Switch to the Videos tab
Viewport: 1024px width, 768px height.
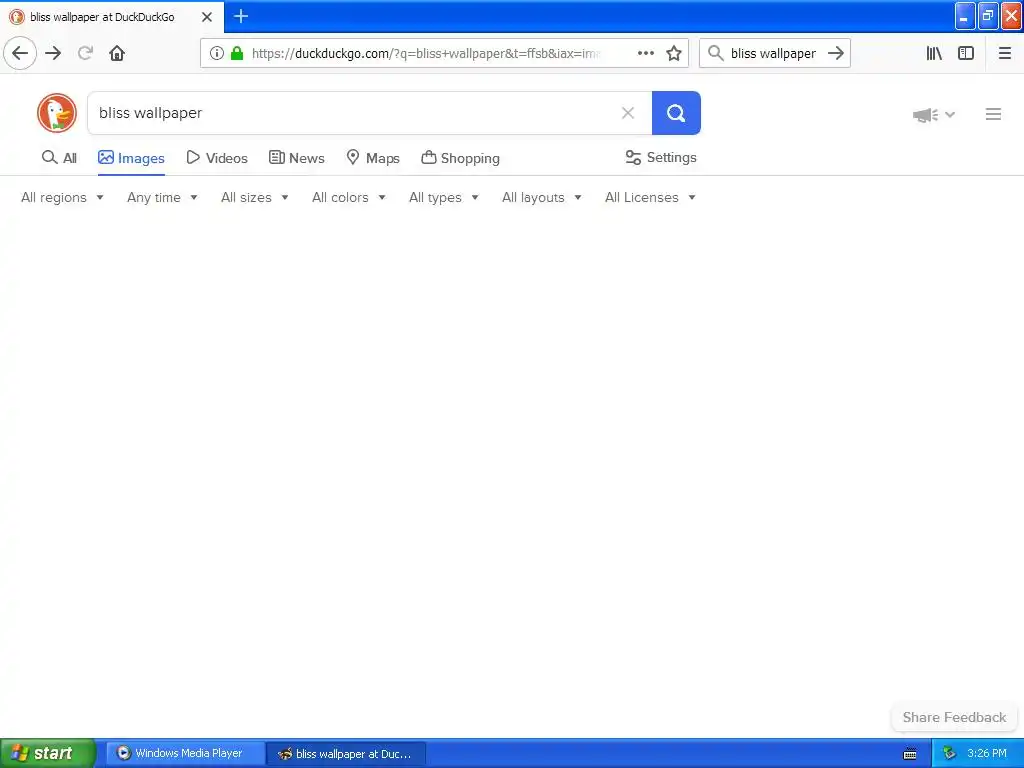(x=217, y=158)
